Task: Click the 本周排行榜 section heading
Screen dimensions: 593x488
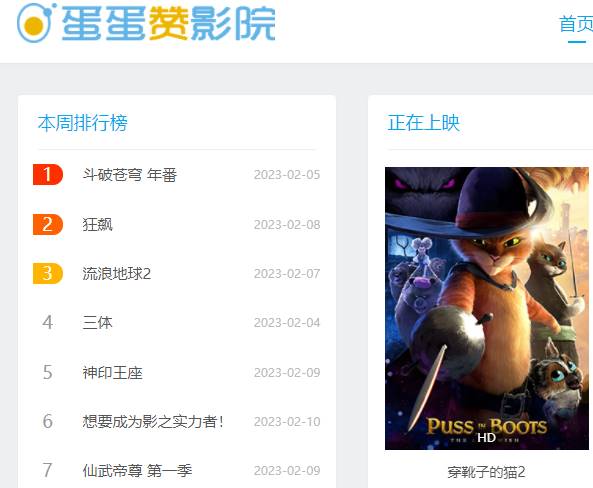Action: click(83, 123)
